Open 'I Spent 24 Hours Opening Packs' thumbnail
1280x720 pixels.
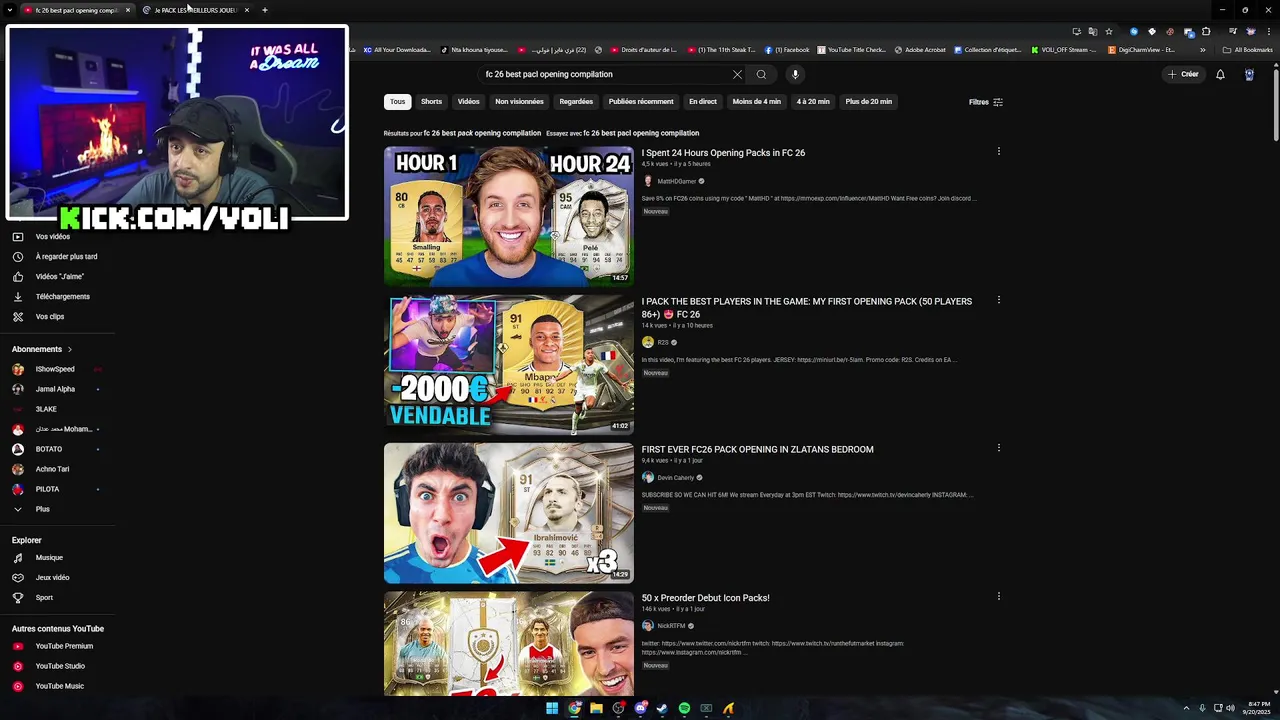pyautogui.click(x=509, y=217)
